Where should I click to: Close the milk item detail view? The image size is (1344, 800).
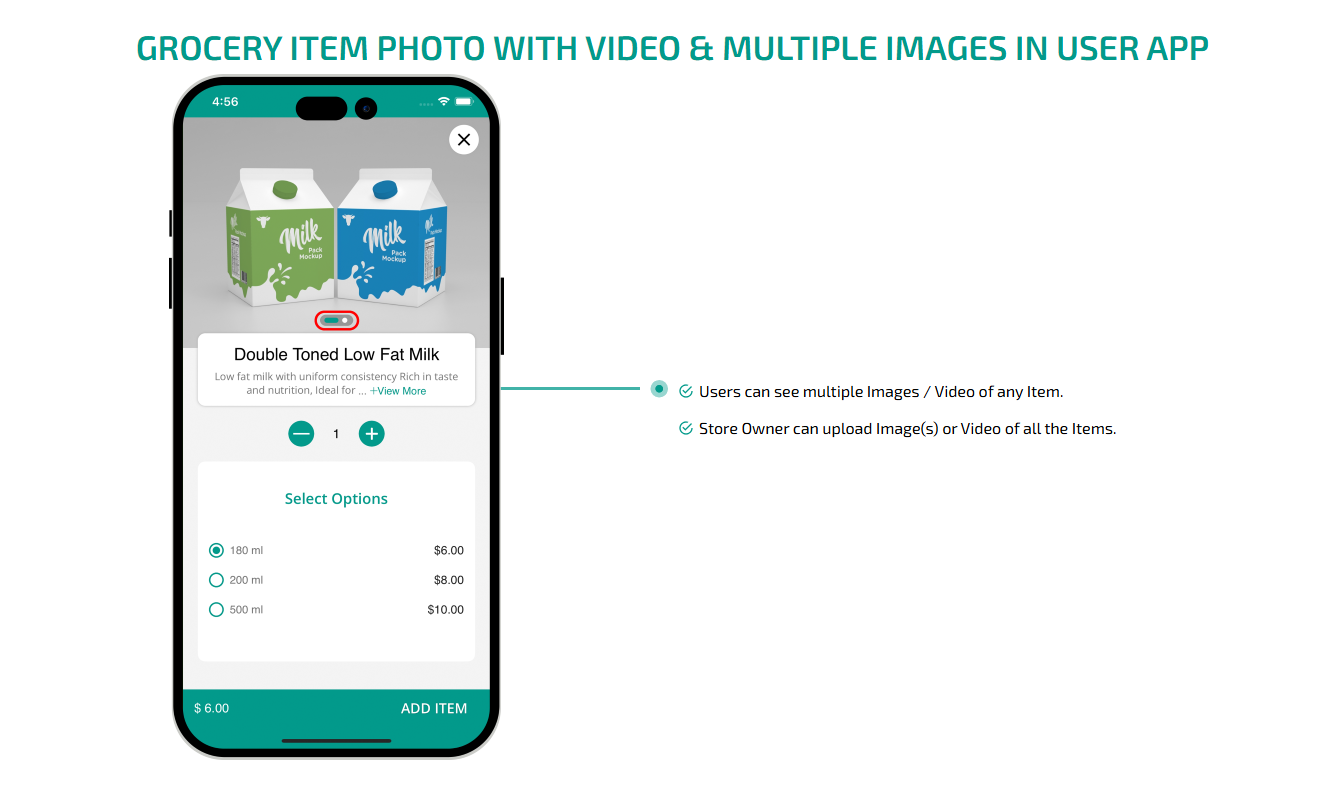pos(463,140)
